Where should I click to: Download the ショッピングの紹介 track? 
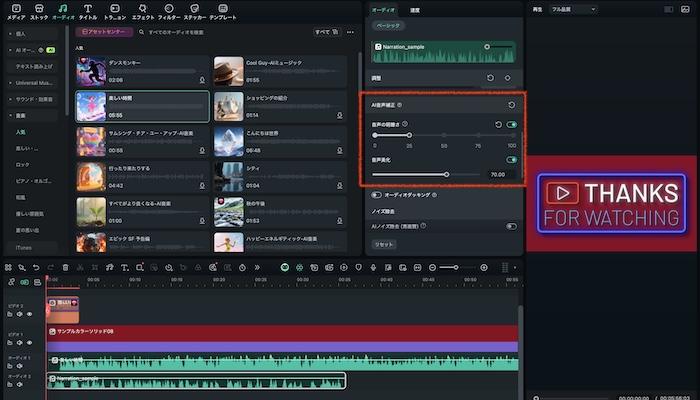[x=340, y=115]
